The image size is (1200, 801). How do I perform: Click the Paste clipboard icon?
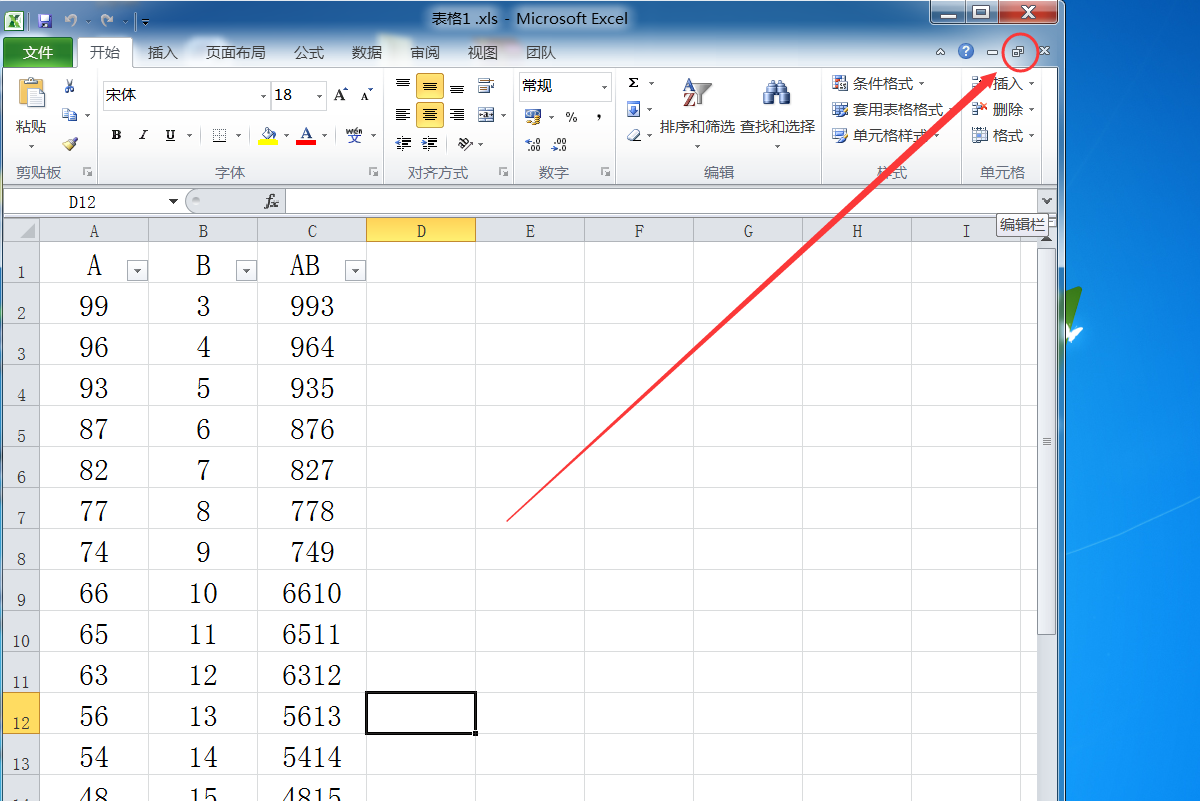coord(31,94)
